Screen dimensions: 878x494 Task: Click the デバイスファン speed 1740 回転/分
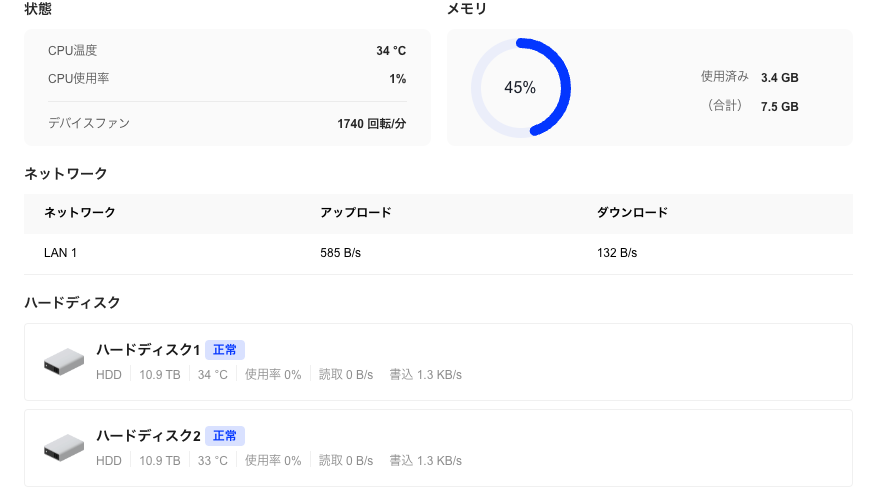click(x=371, y=124)
